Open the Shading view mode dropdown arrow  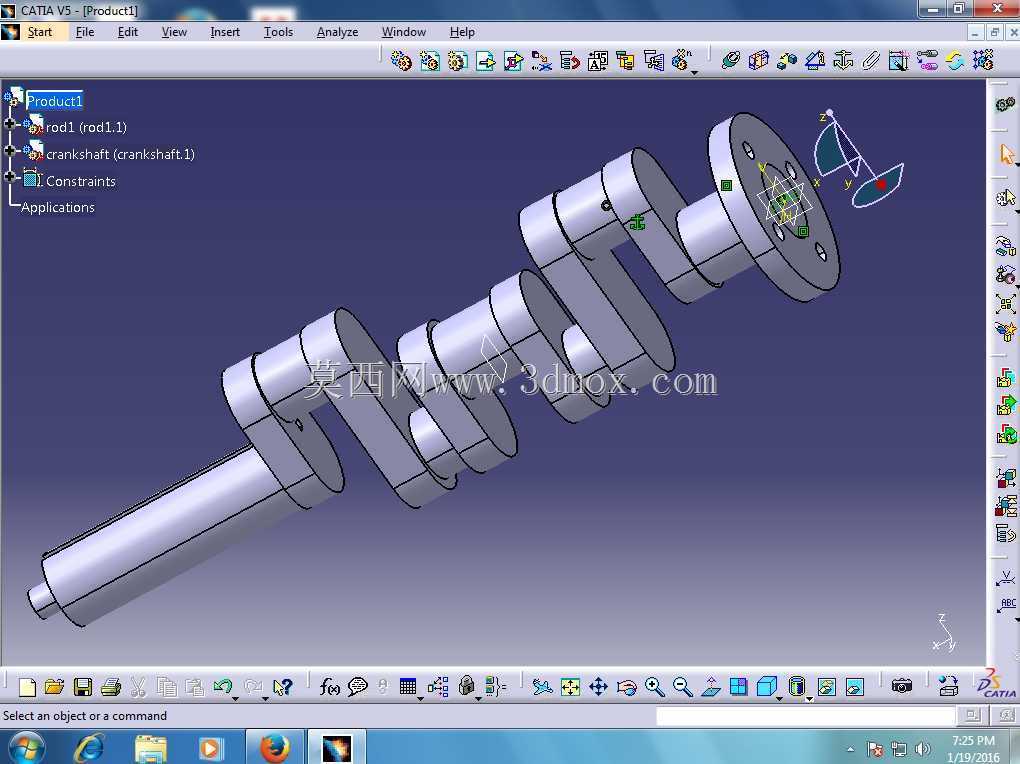click(x=809, y=698)
